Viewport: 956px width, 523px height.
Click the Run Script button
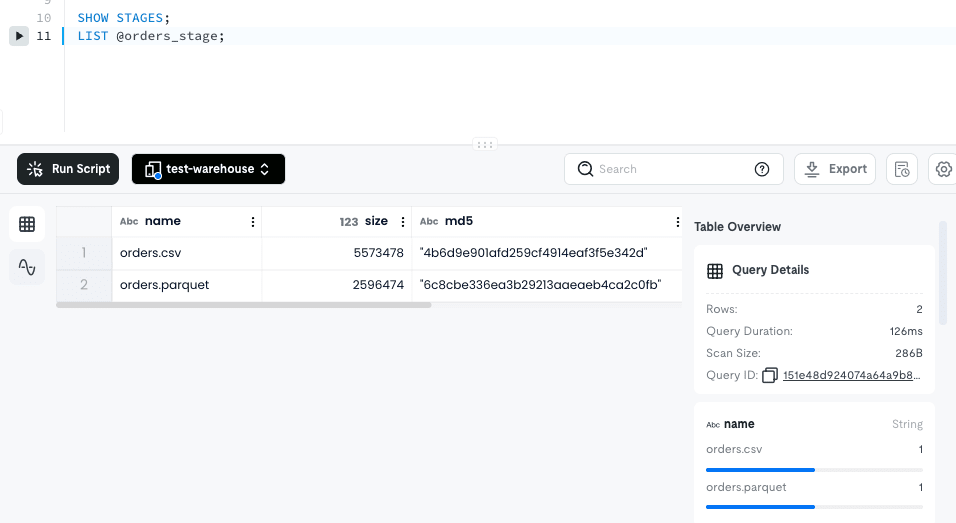pyautogui.click(x=68, y=169)
